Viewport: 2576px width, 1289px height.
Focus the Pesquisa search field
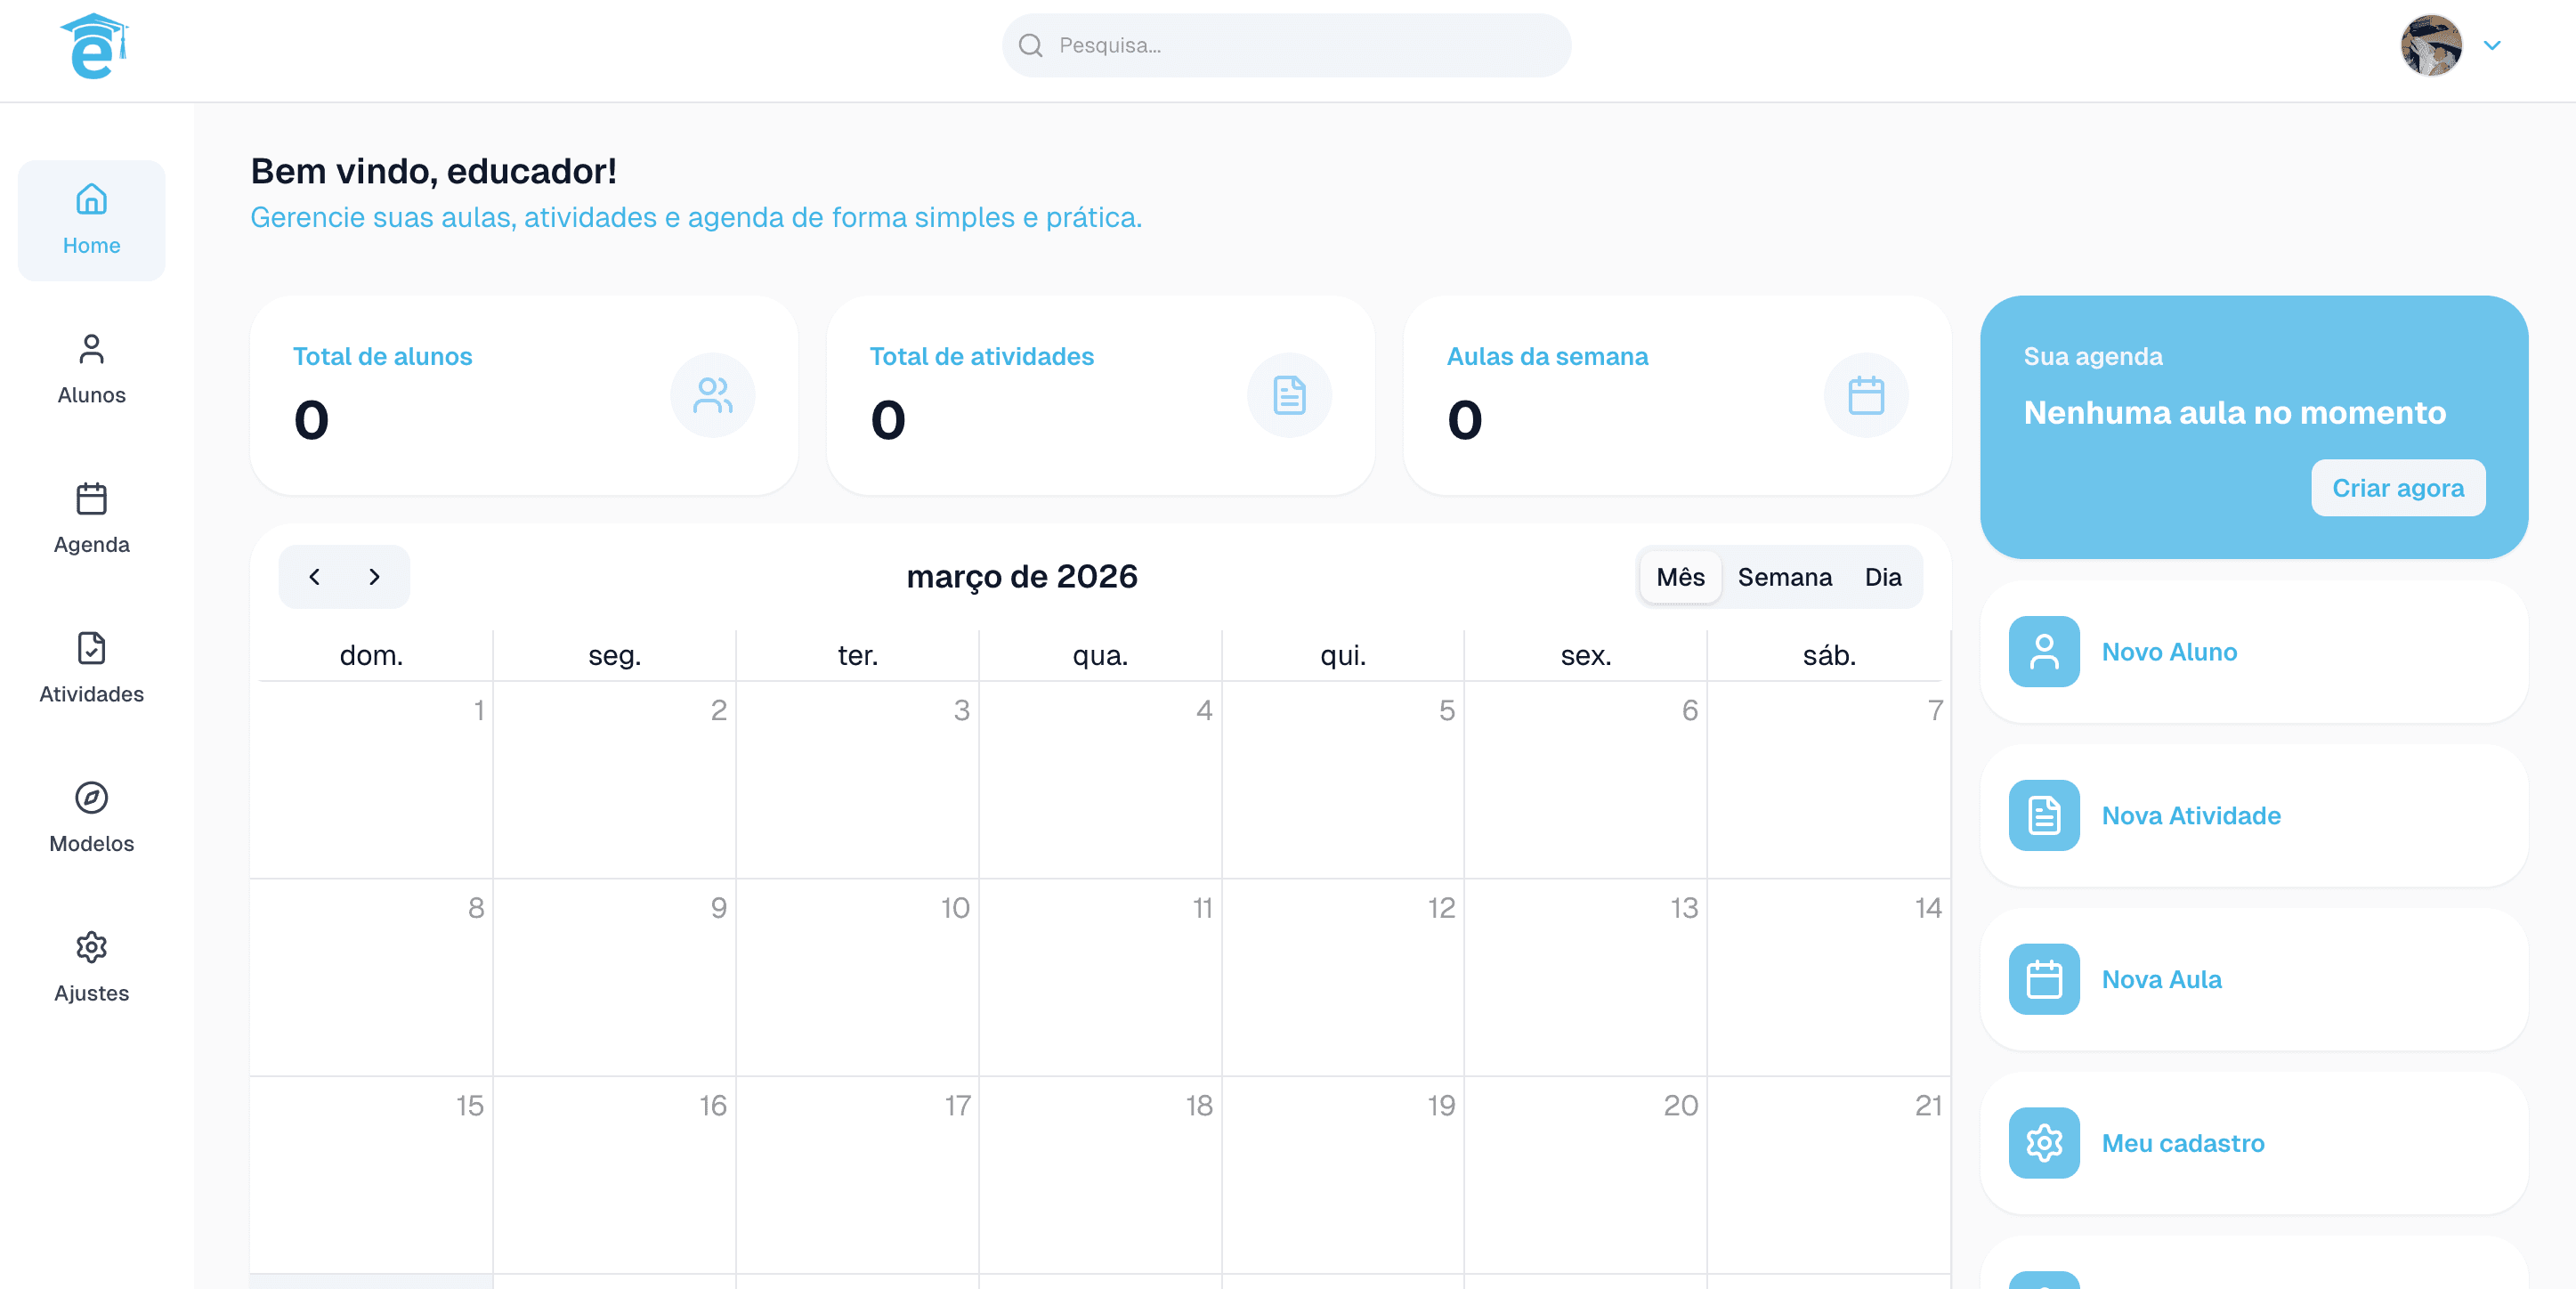coord(1286,45)
